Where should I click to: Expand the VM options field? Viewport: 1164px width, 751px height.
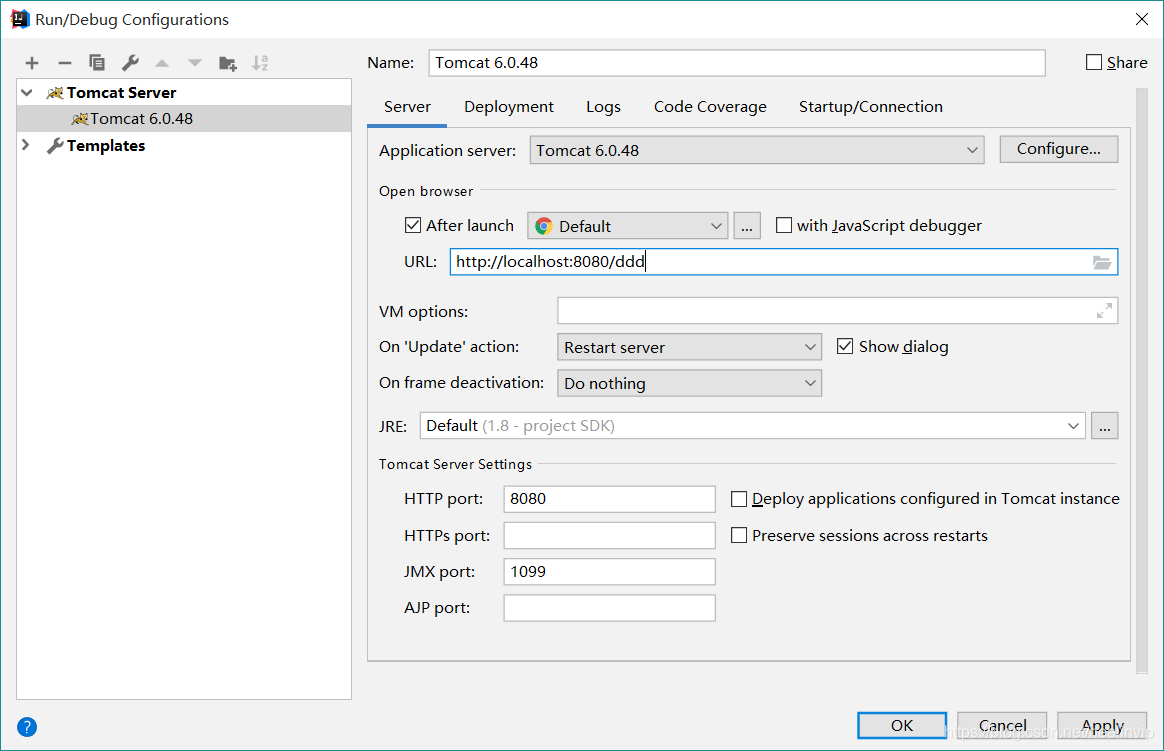click(1104, 311)
